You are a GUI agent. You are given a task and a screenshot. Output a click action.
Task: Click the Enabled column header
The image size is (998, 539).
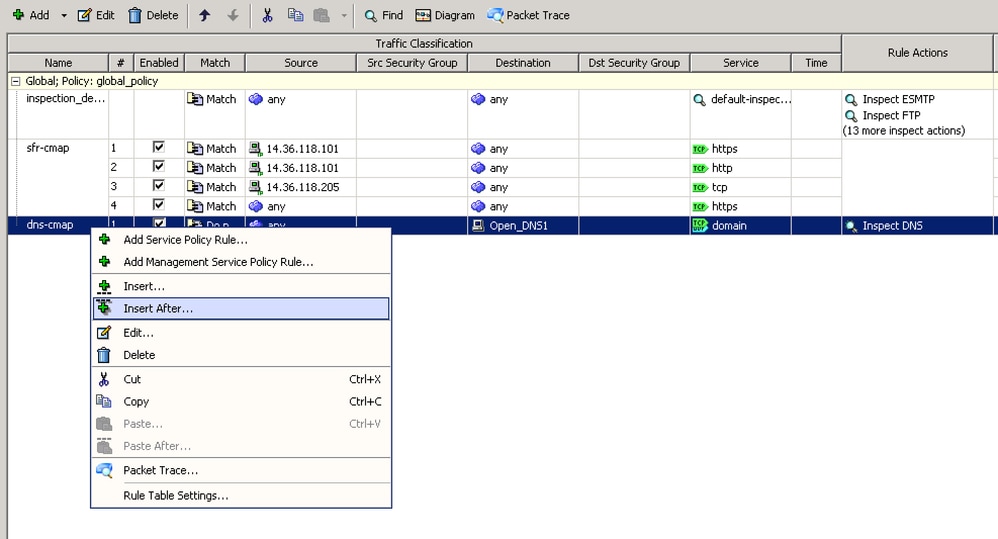(159, 63)
